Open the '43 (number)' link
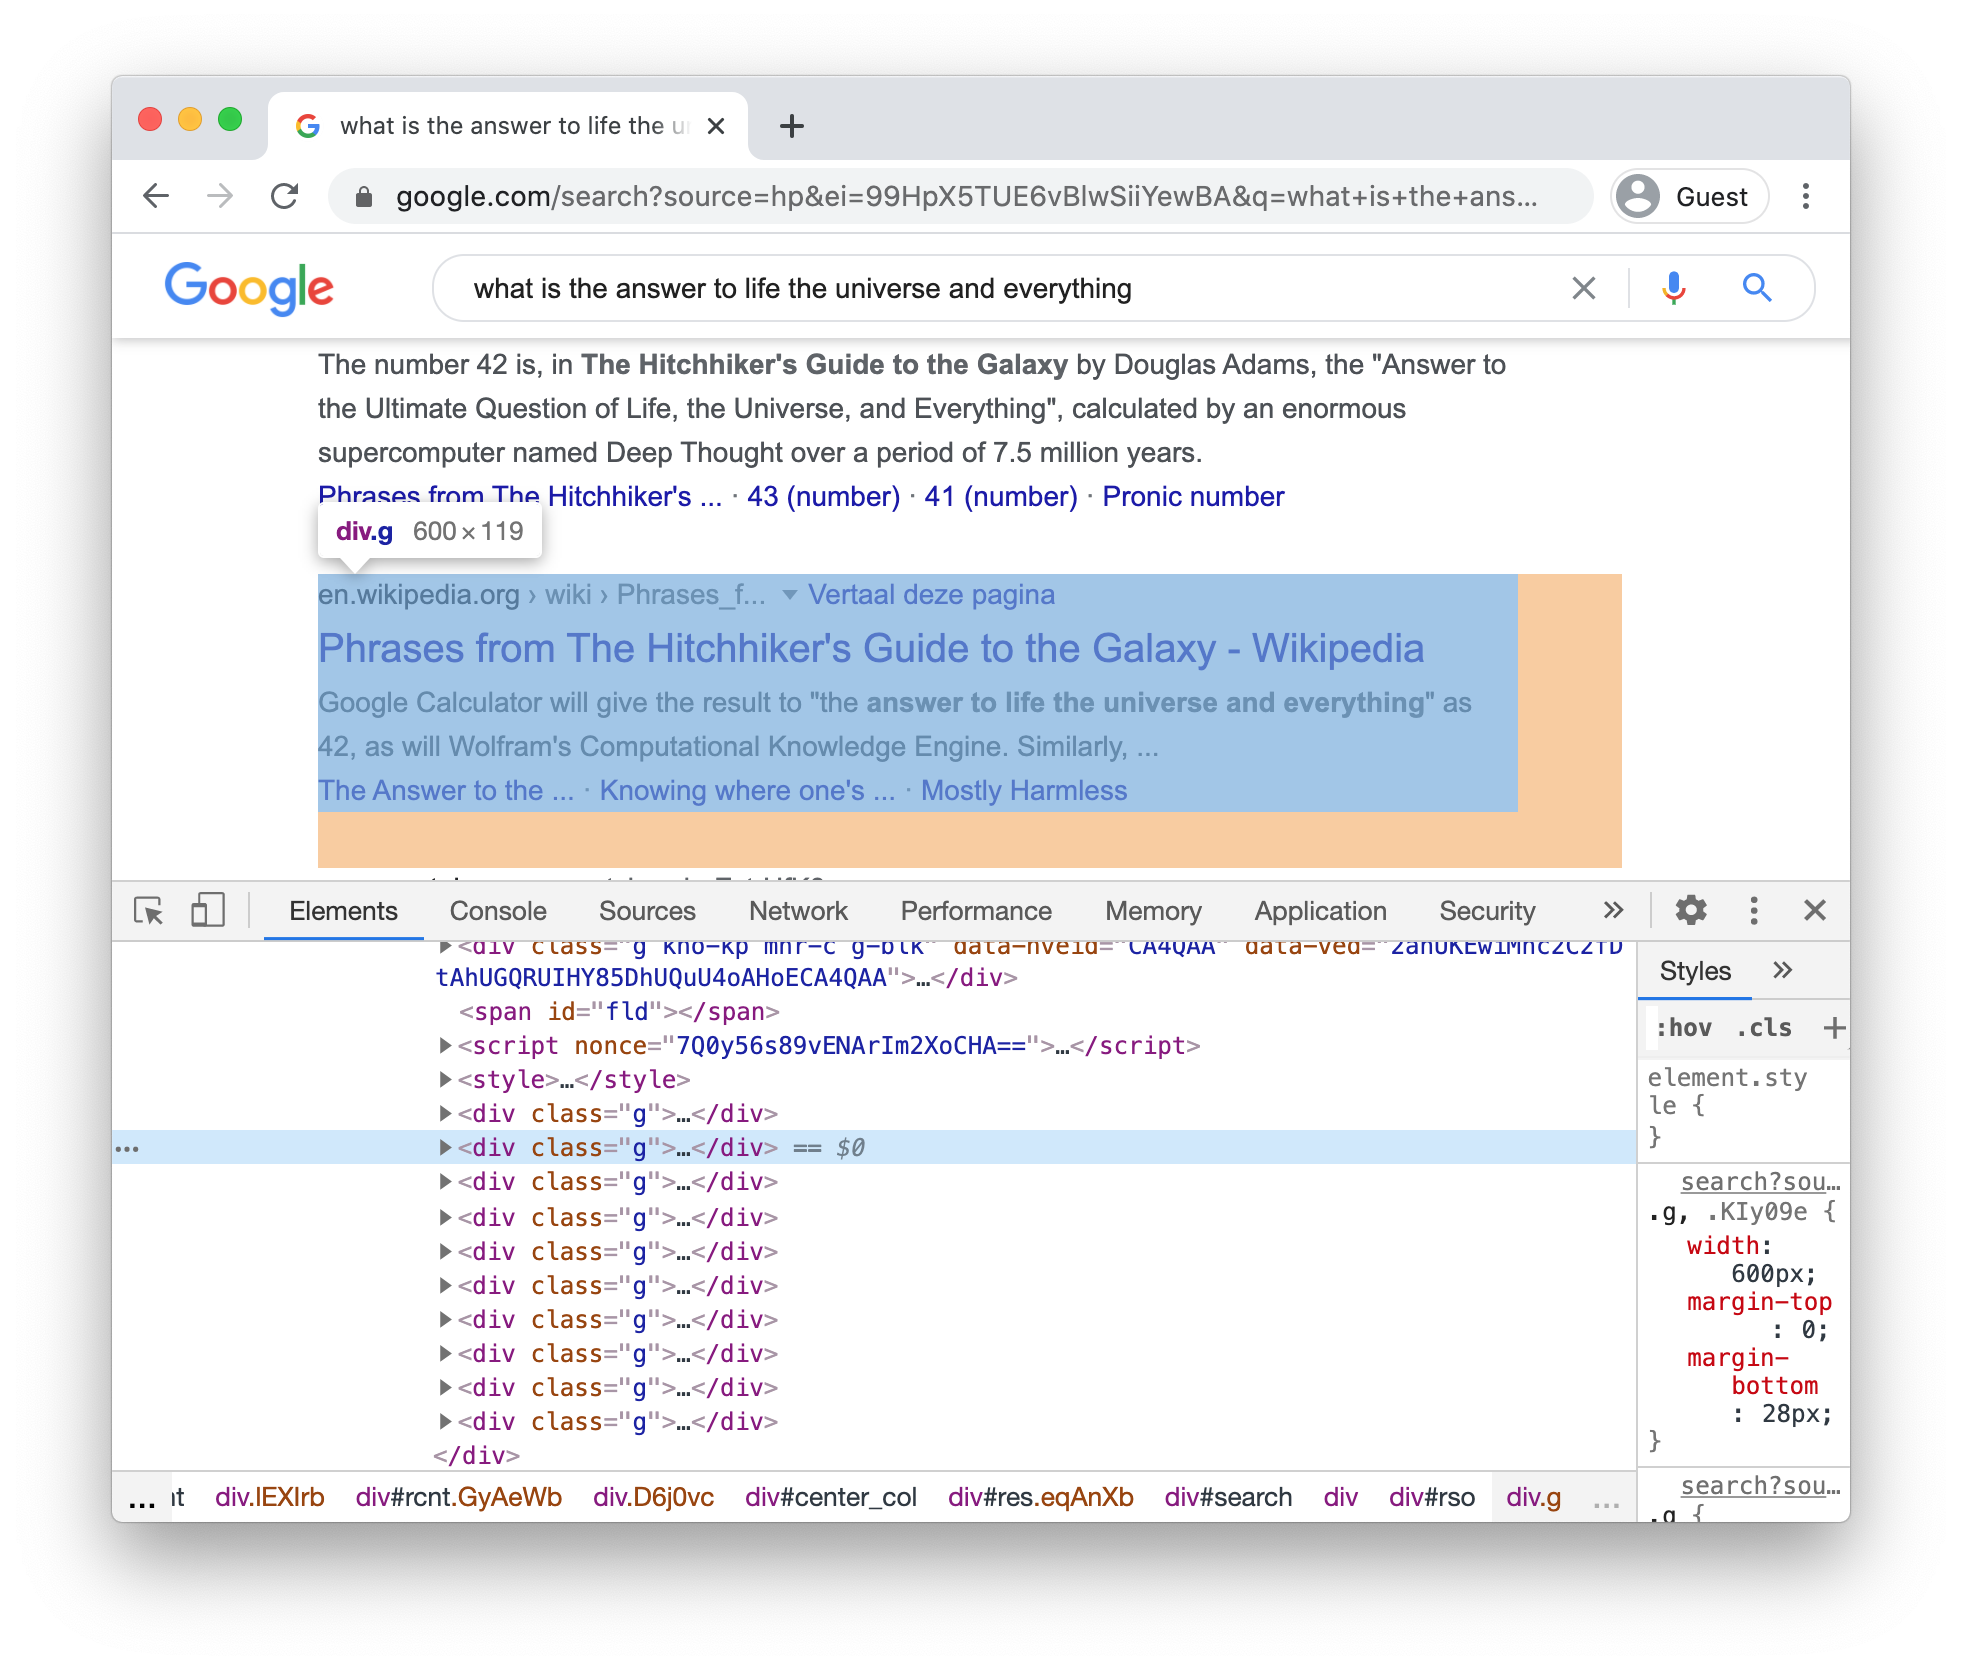The height and width of the screenshot is (1670, 1962). pyautogui.click(x=823, y=496)
